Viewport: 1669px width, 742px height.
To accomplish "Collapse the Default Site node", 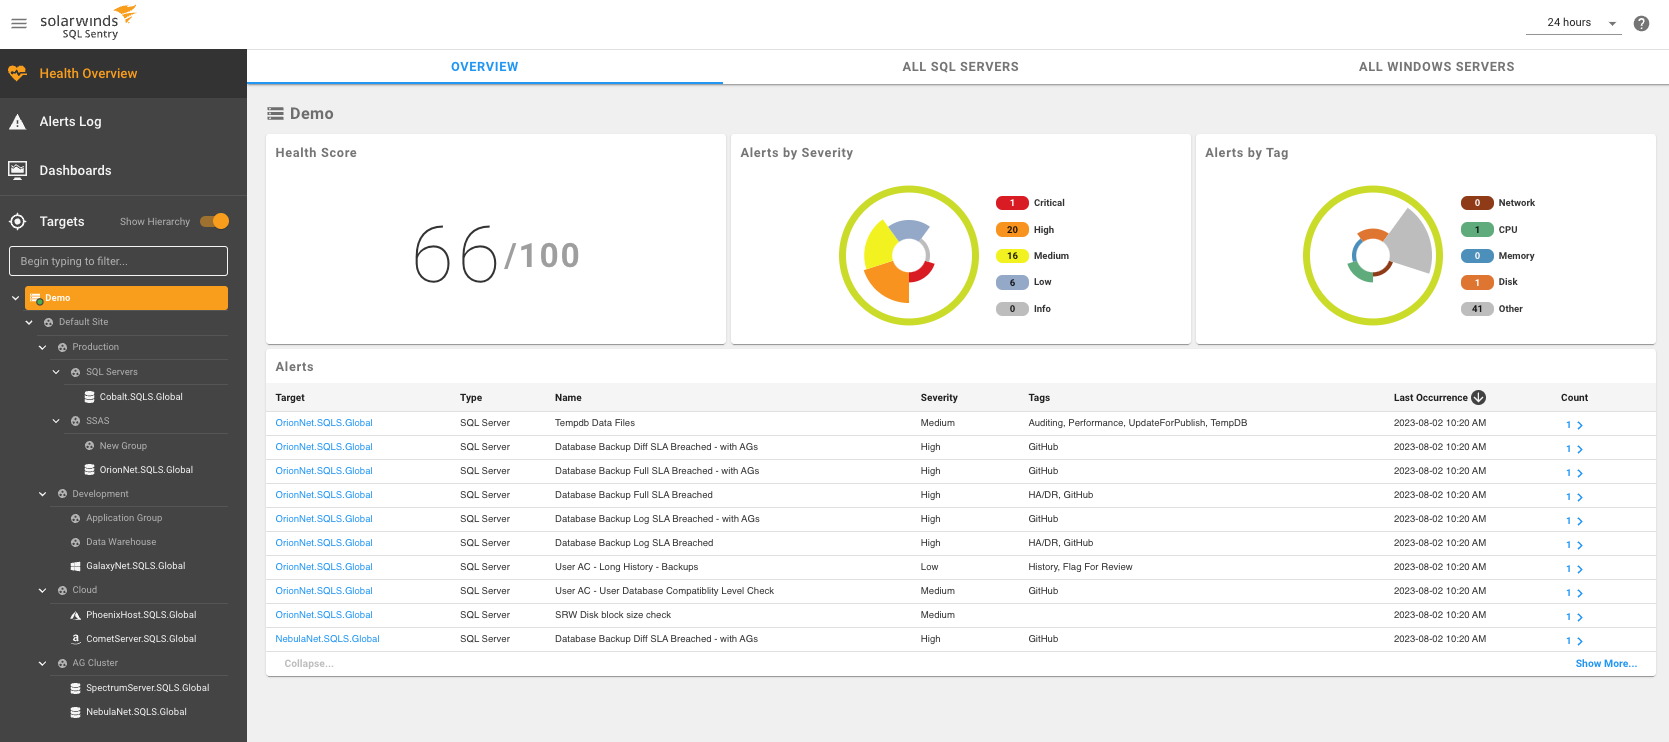I will 29,322.
